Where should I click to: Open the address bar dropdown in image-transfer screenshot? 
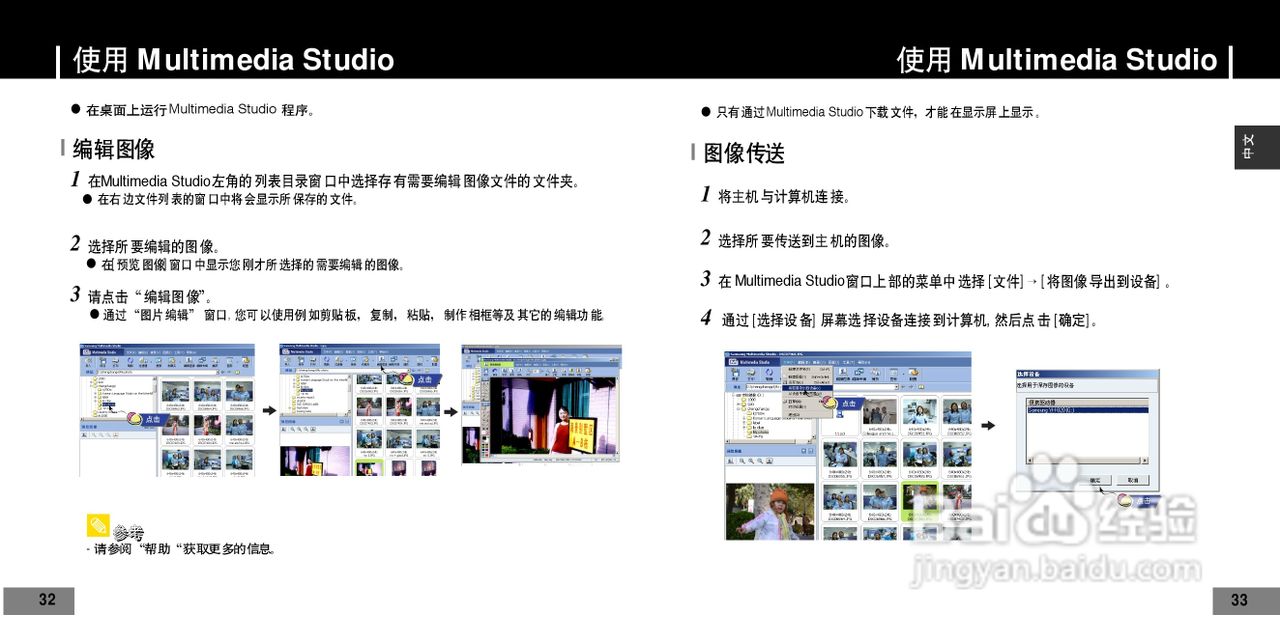pyautogui.click(x=897, y=387)
